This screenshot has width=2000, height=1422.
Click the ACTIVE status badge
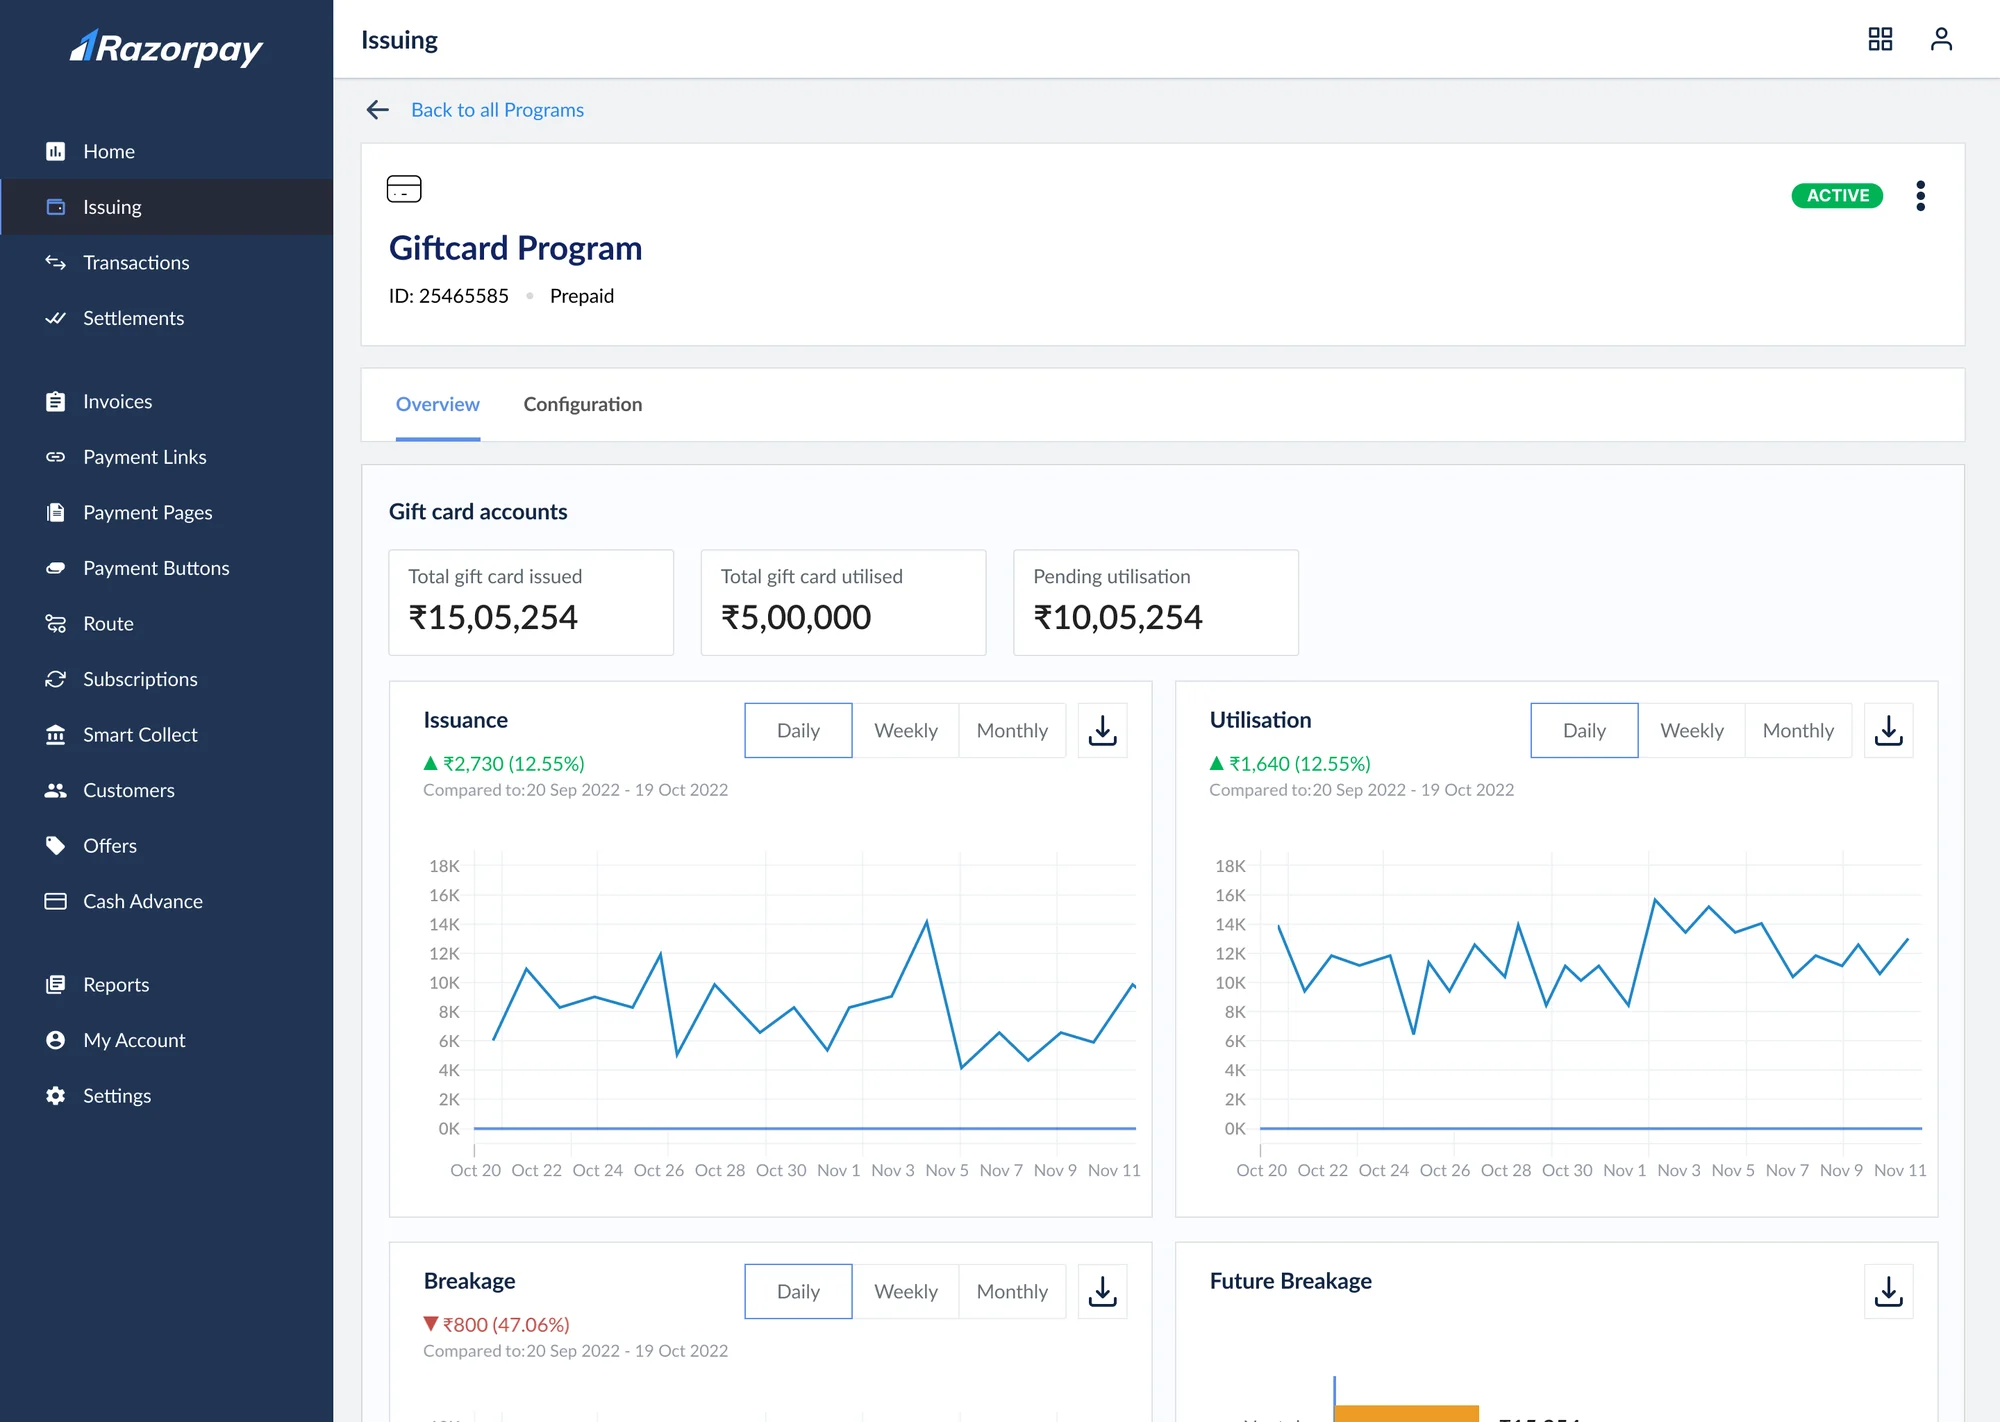[1837, 196]
